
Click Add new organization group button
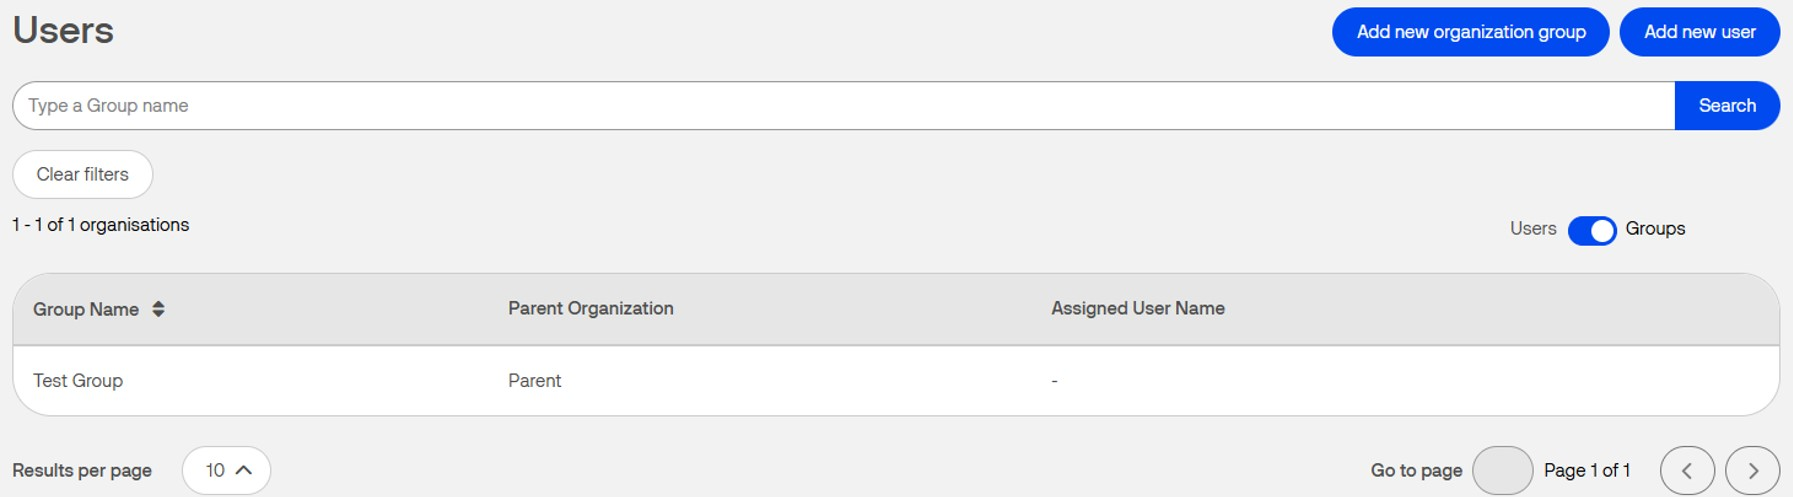(x=1470, y=32)
